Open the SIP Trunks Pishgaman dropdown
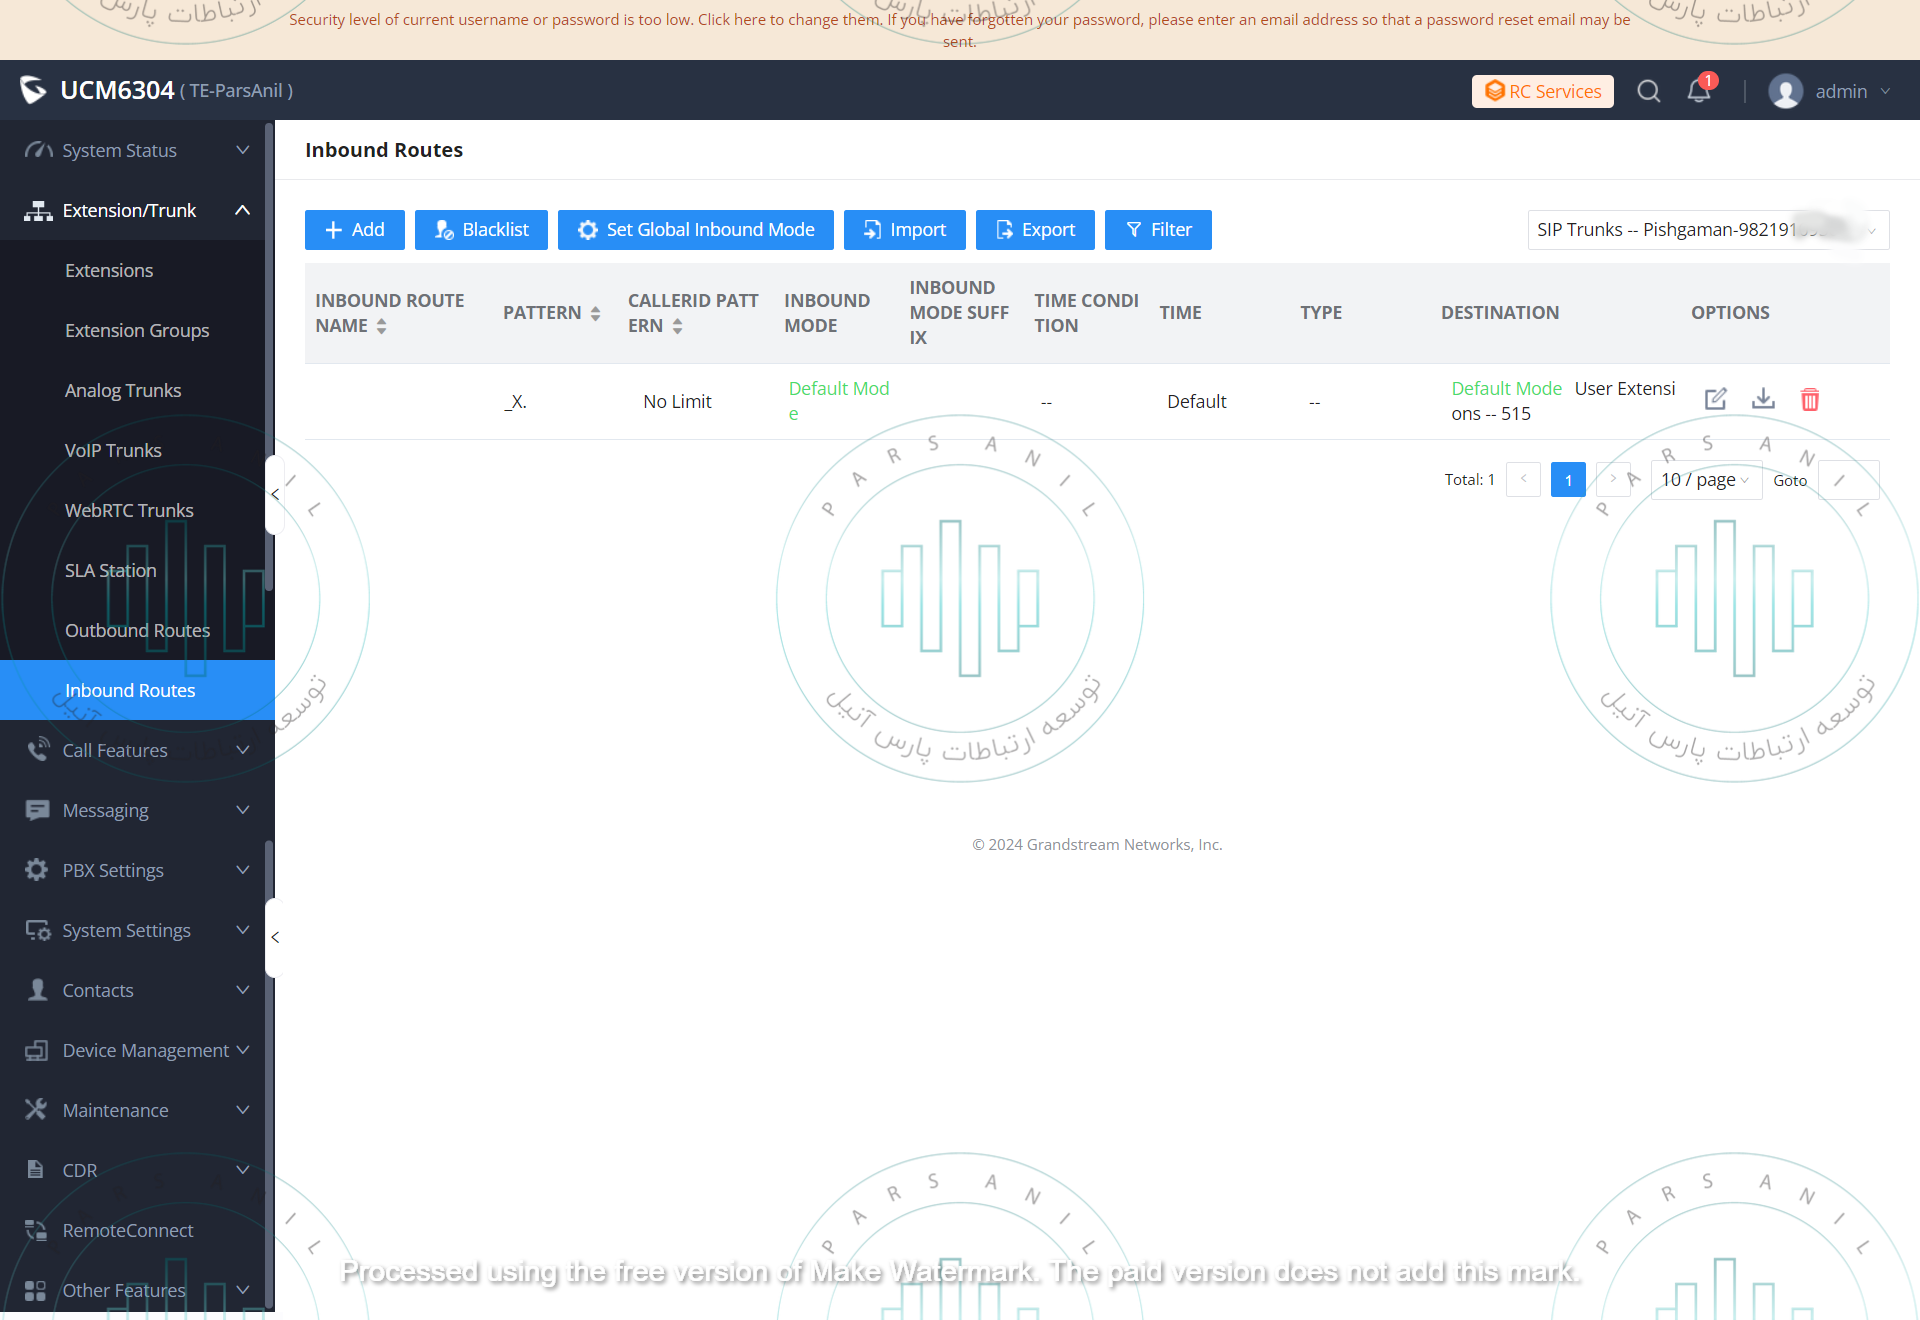Screen dimensions: 1920x1320 pos(1708,230)
